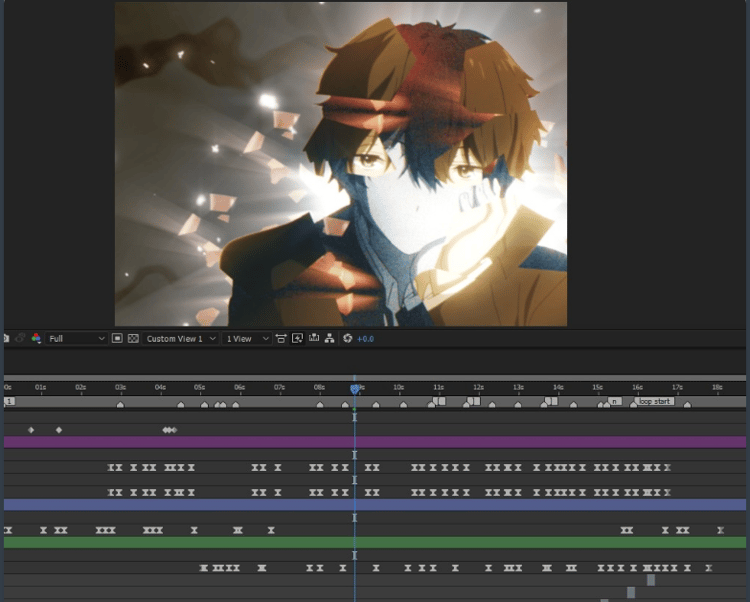Select the green layer bar
750x602 pixels.
click(375, 542)
